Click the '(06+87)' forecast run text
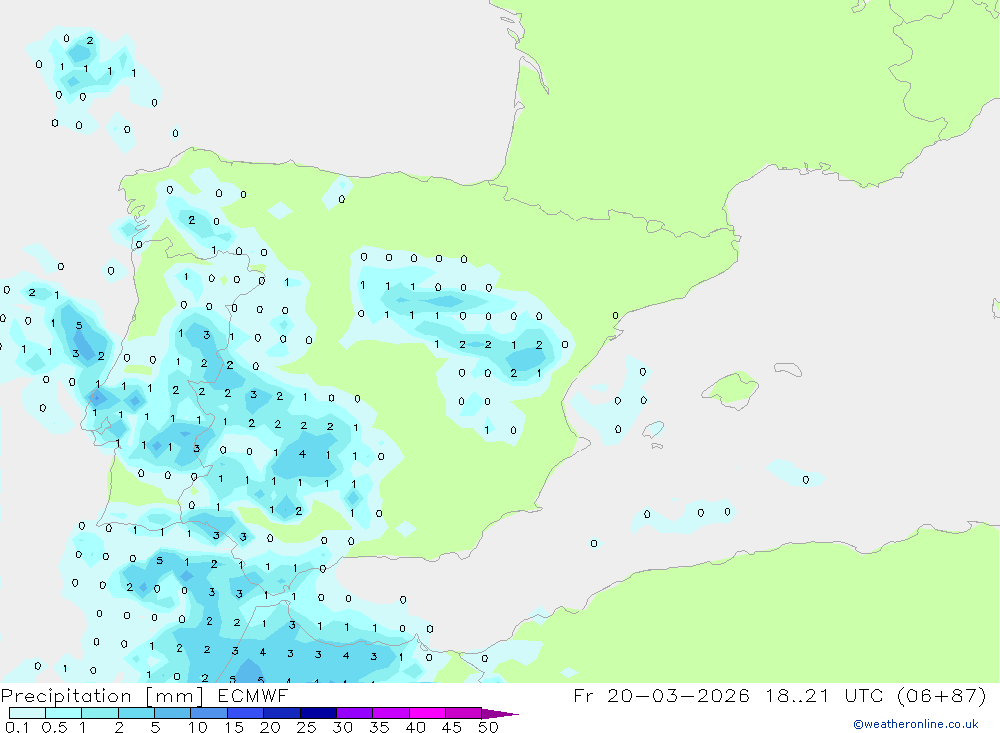Viewport: 1000px width, 733px height. coord(941,695)
